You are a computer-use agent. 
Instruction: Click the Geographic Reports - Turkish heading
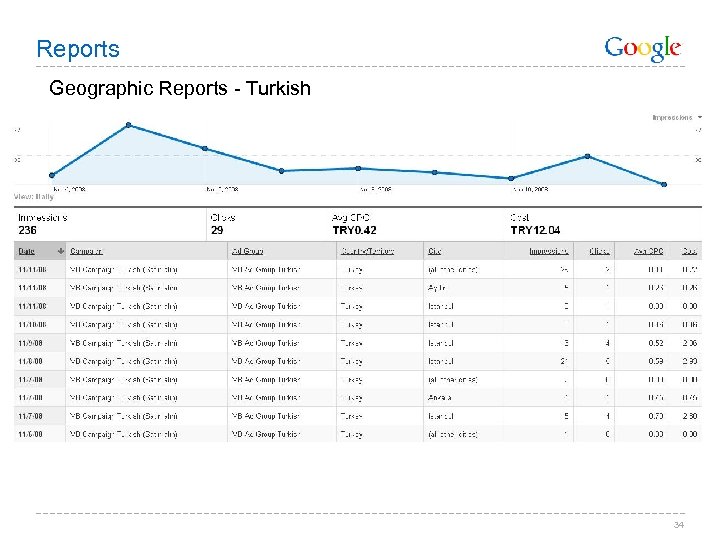click(x=180, y=89)
